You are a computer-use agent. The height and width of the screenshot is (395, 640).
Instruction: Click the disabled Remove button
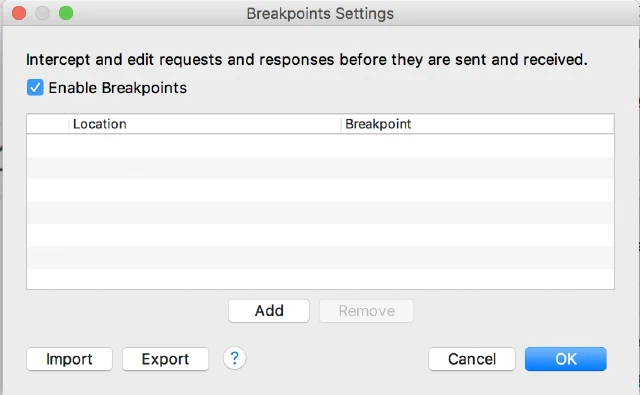pos(366,311)
